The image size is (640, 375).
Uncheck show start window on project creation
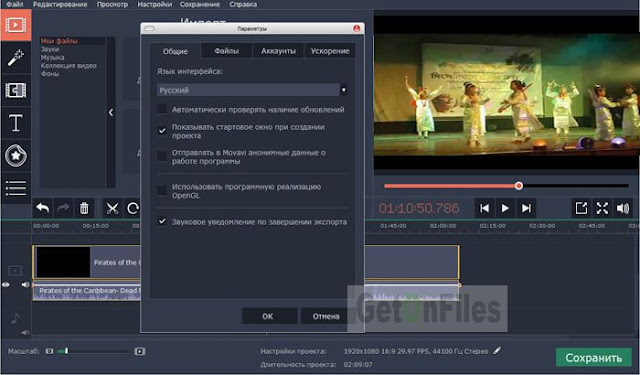click(x=162, y=131)
